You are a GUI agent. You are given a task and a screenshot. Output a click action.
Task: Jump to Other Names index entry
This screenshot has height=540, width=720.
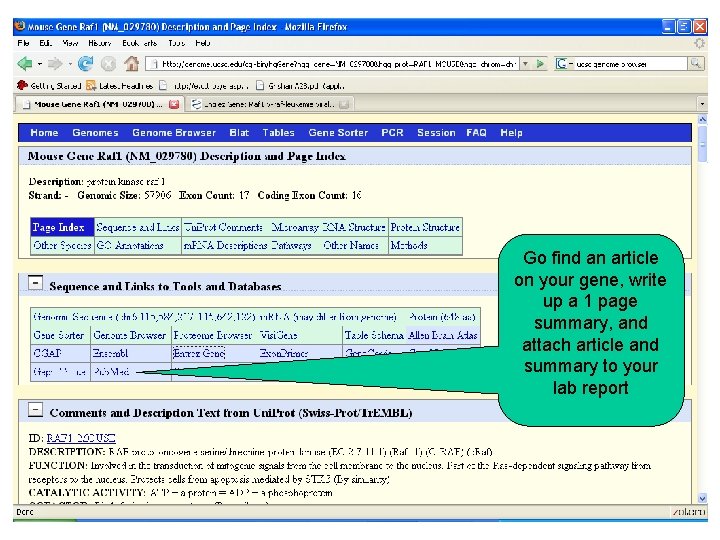pyautogui.click(x=351, y=245)
